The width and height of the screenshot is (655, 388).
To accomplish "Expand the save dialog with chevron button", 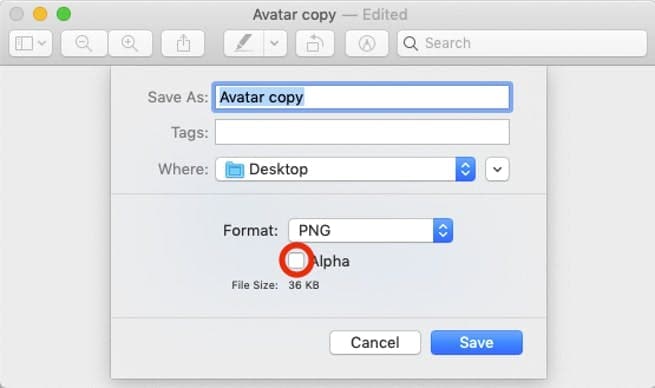I will pos(497,169).
